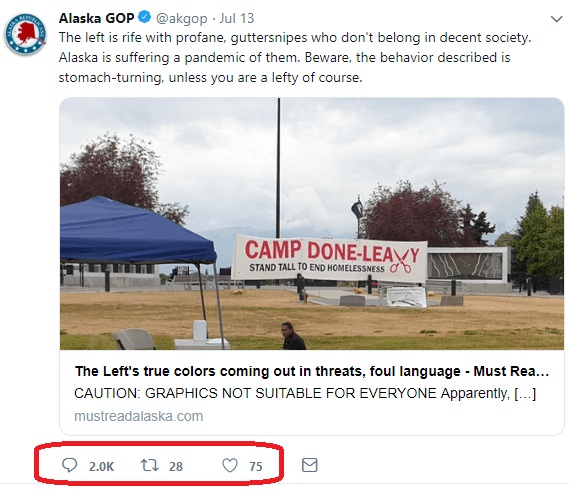569x491 pixels.
Task: Open the Jul 13 tweet timestamp
Action: click(237, 18)
